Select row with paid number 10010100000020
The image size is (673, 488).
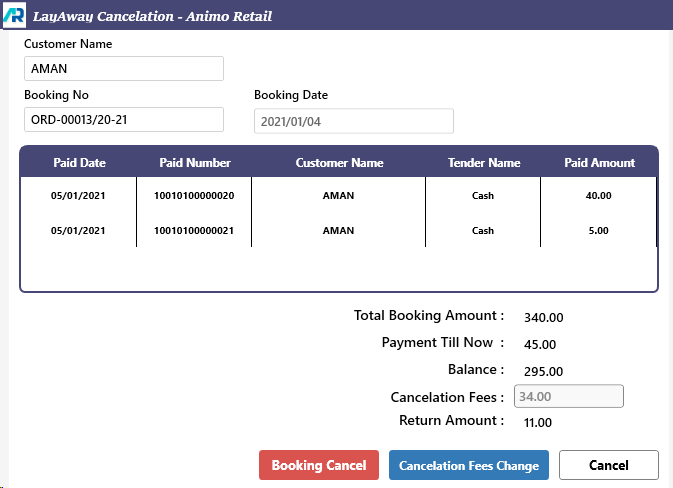[x=194, y=196]
